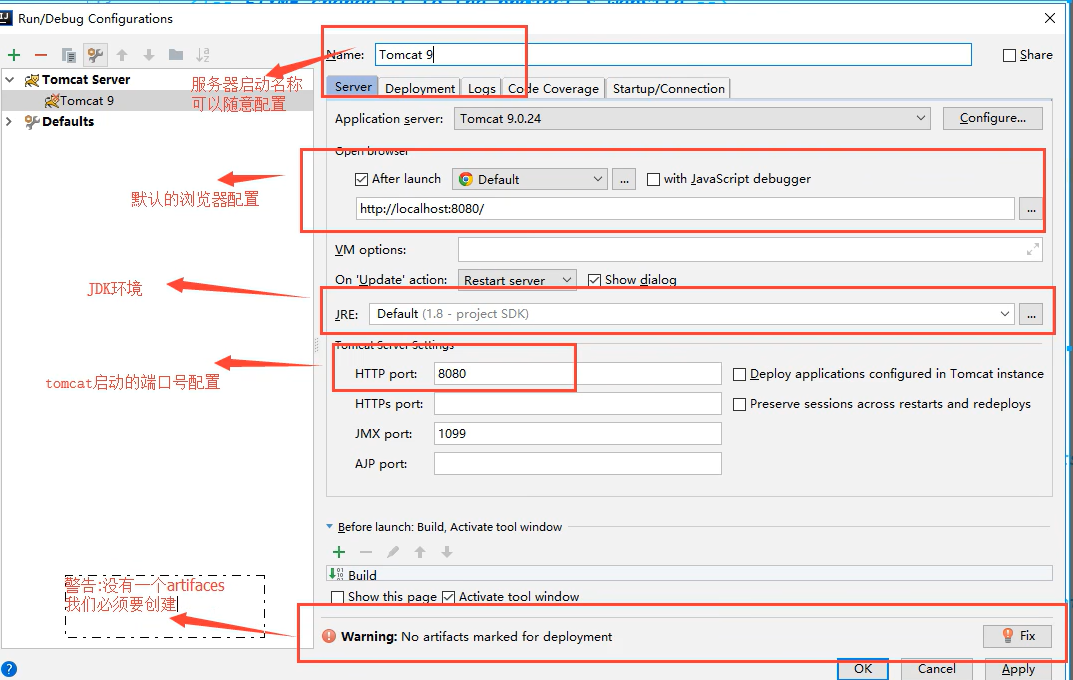Copy configuration using the duplicate icon
The image size is (1073, 680).
point(68,55)
